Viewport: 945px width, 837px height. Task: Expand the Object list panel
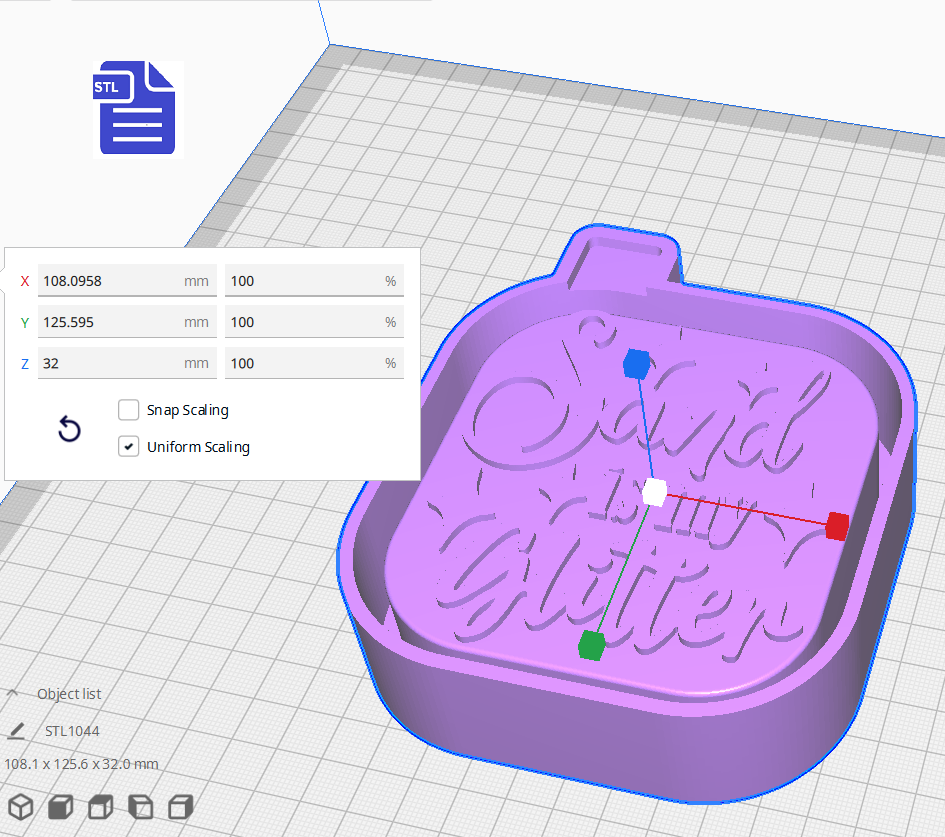(x=68, y=693)
